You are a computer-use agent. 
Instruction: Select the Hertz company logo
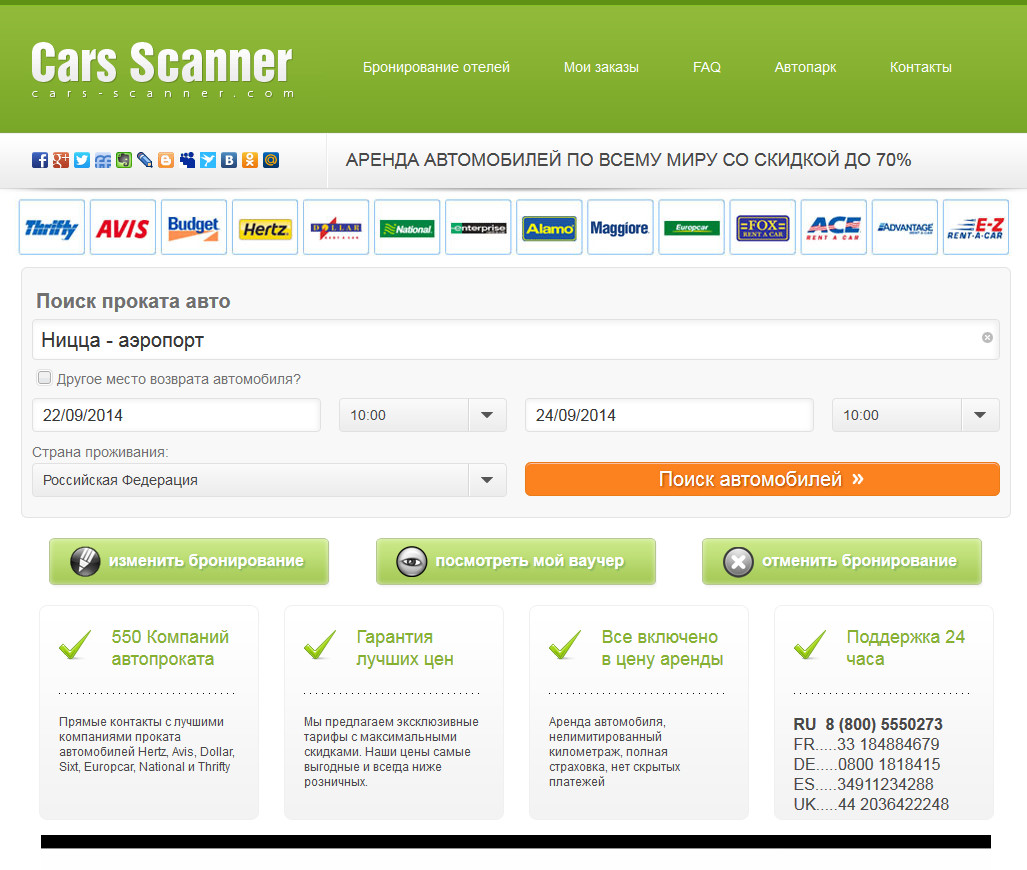[x=265, y=228]
